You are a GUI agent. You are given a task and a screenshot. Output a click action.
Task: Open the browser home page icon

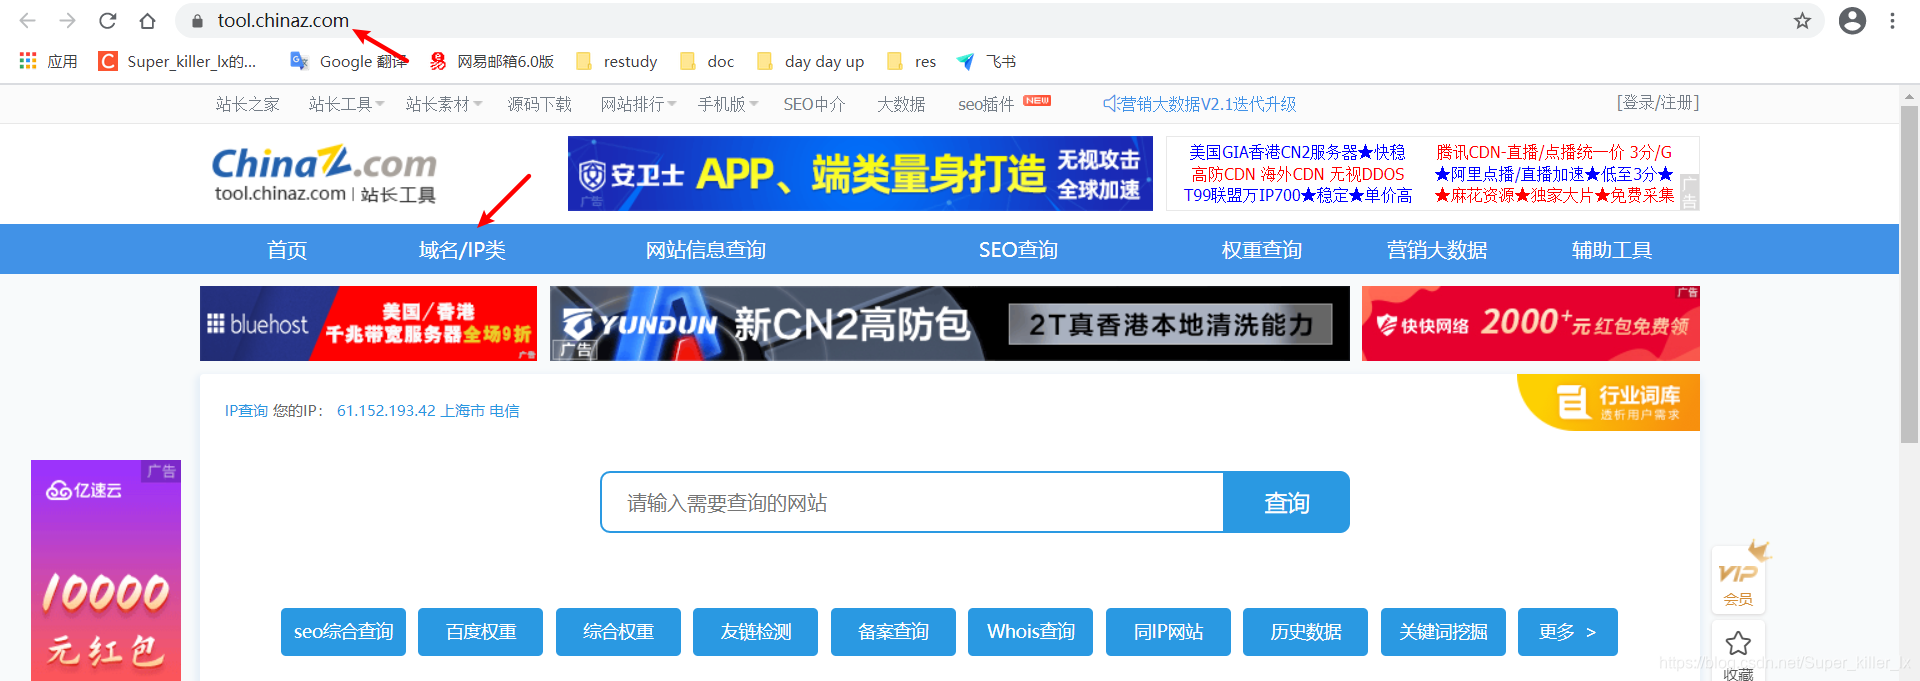click(x=147, y=21)
